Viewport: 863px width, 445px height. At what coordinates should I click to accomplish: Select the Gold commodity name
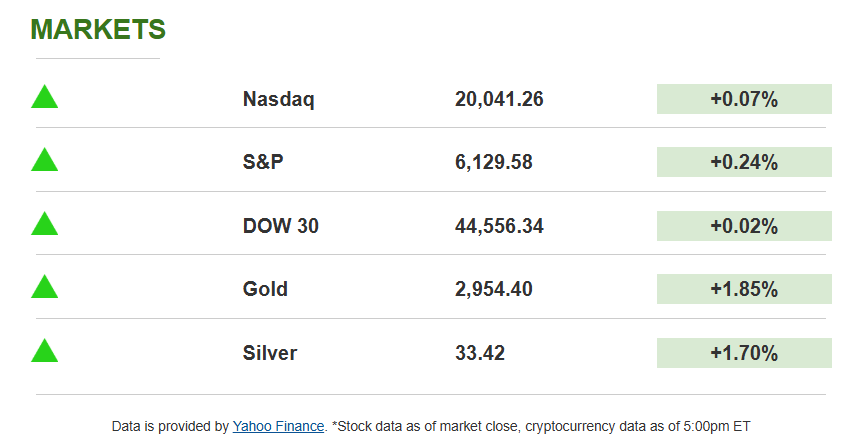click(x=265, y=289)
